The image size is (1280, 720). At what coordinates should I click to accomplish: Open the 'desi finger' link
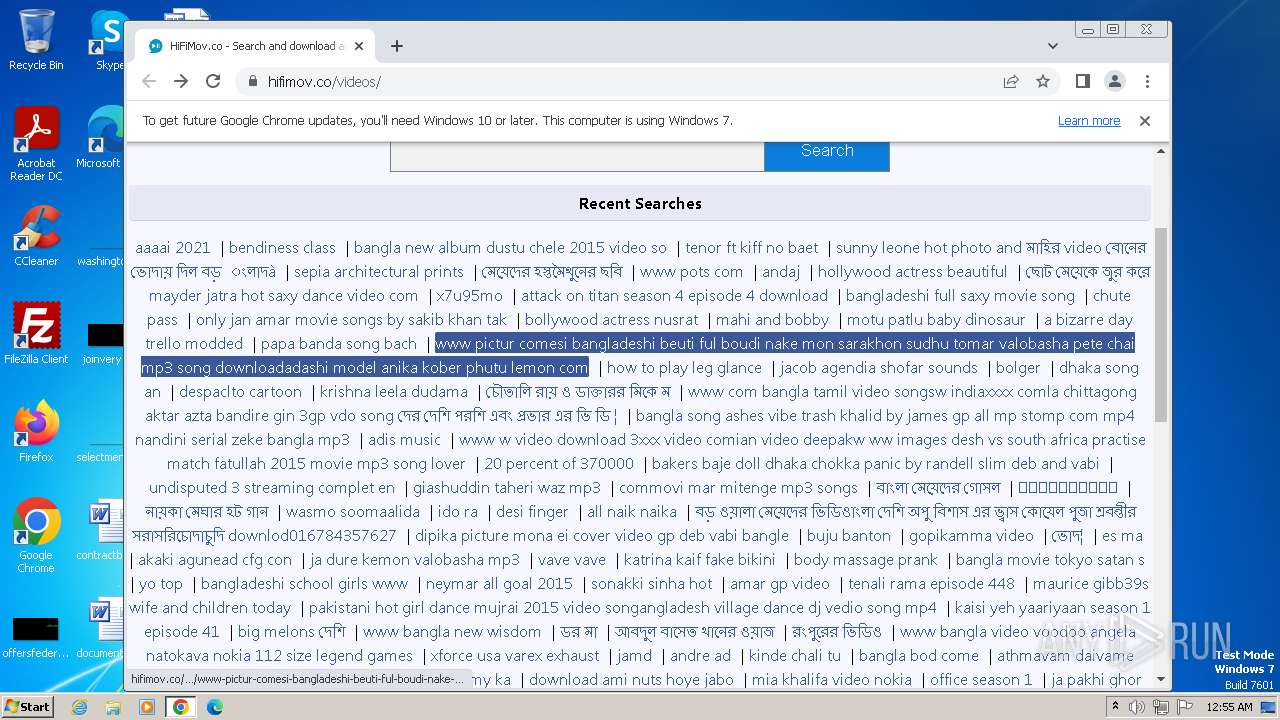532,512
